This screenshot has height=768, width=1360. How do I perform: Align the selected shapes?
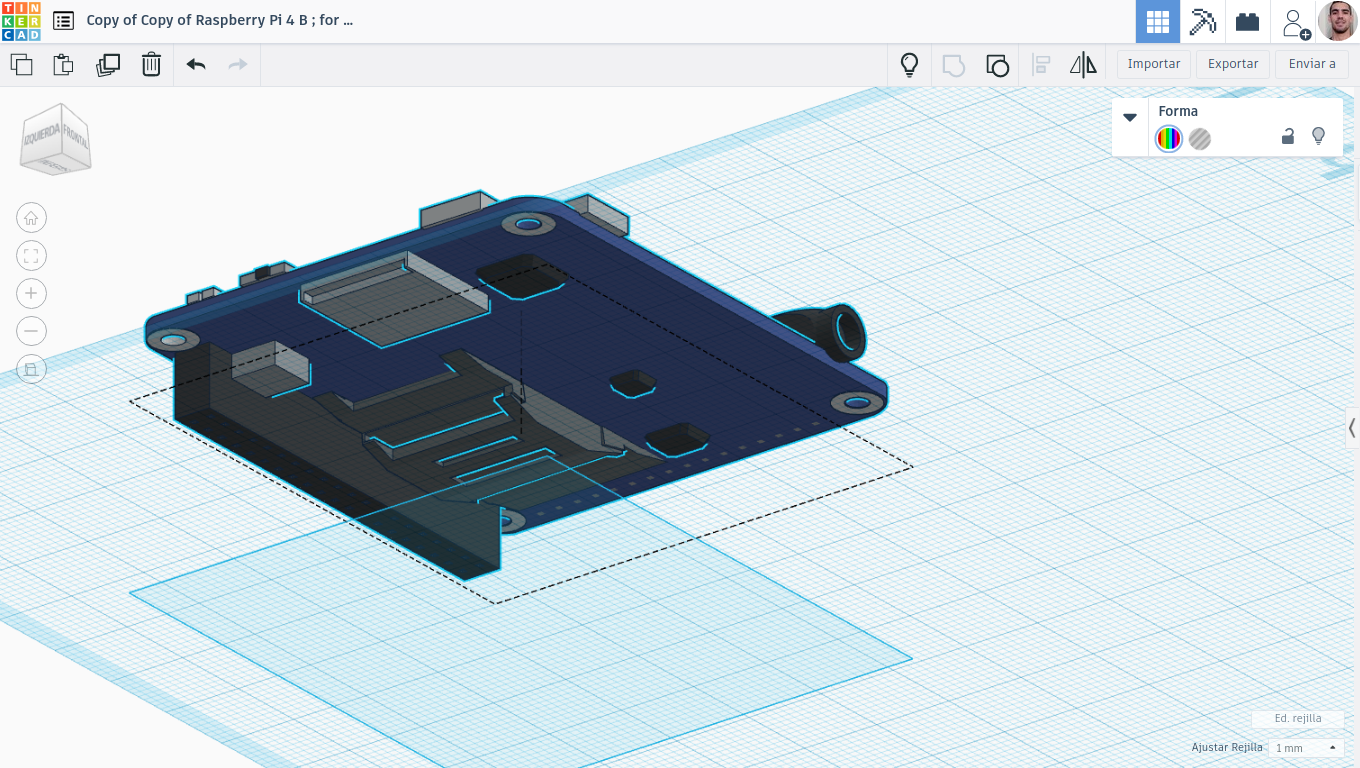tap(1041, 65)
